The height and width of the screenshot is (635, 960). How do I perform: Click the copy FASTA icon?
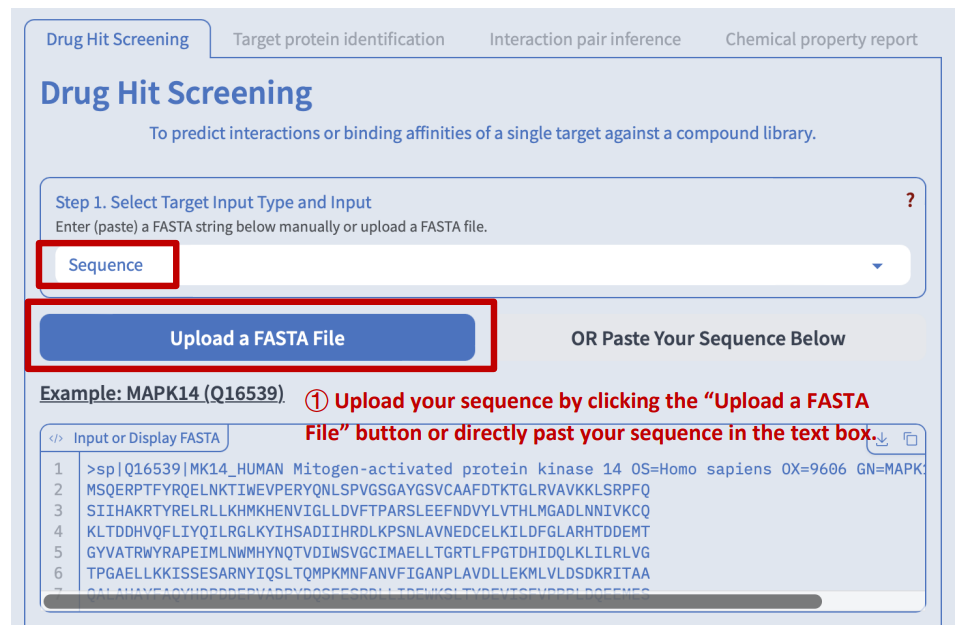tap(910, 439)
